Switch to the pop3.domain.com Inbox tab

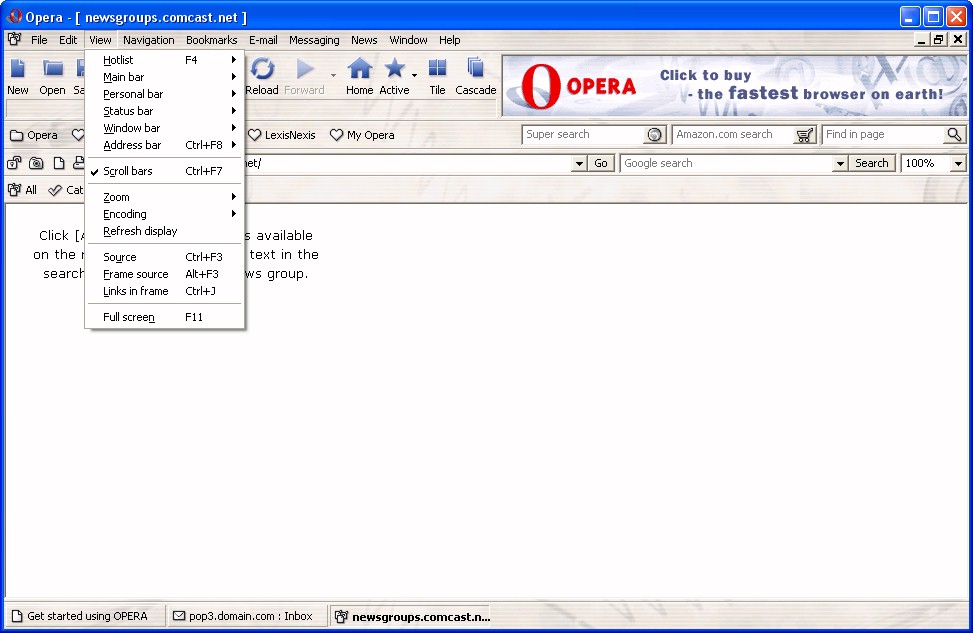[x=243, y=616]
